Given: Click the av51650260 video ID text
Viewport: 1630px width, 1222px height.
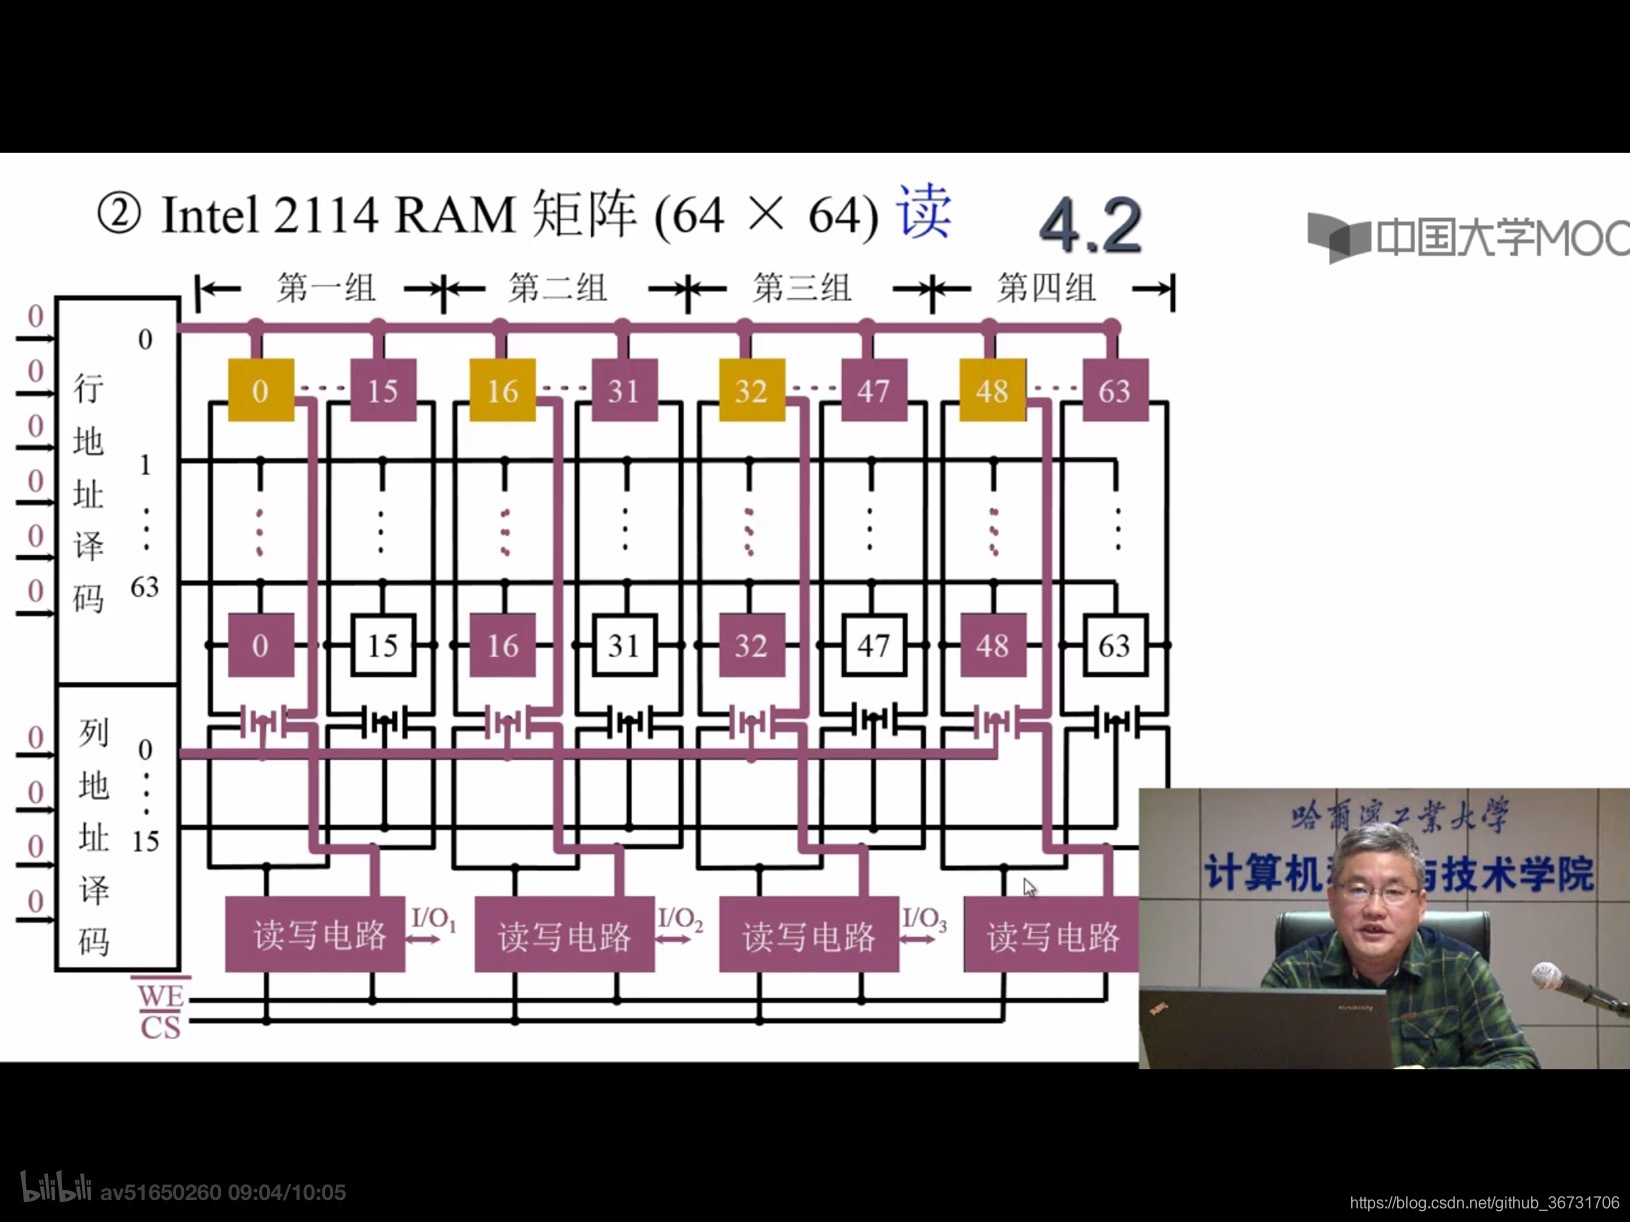Looking at the screenshot, I should [160, 1192].
